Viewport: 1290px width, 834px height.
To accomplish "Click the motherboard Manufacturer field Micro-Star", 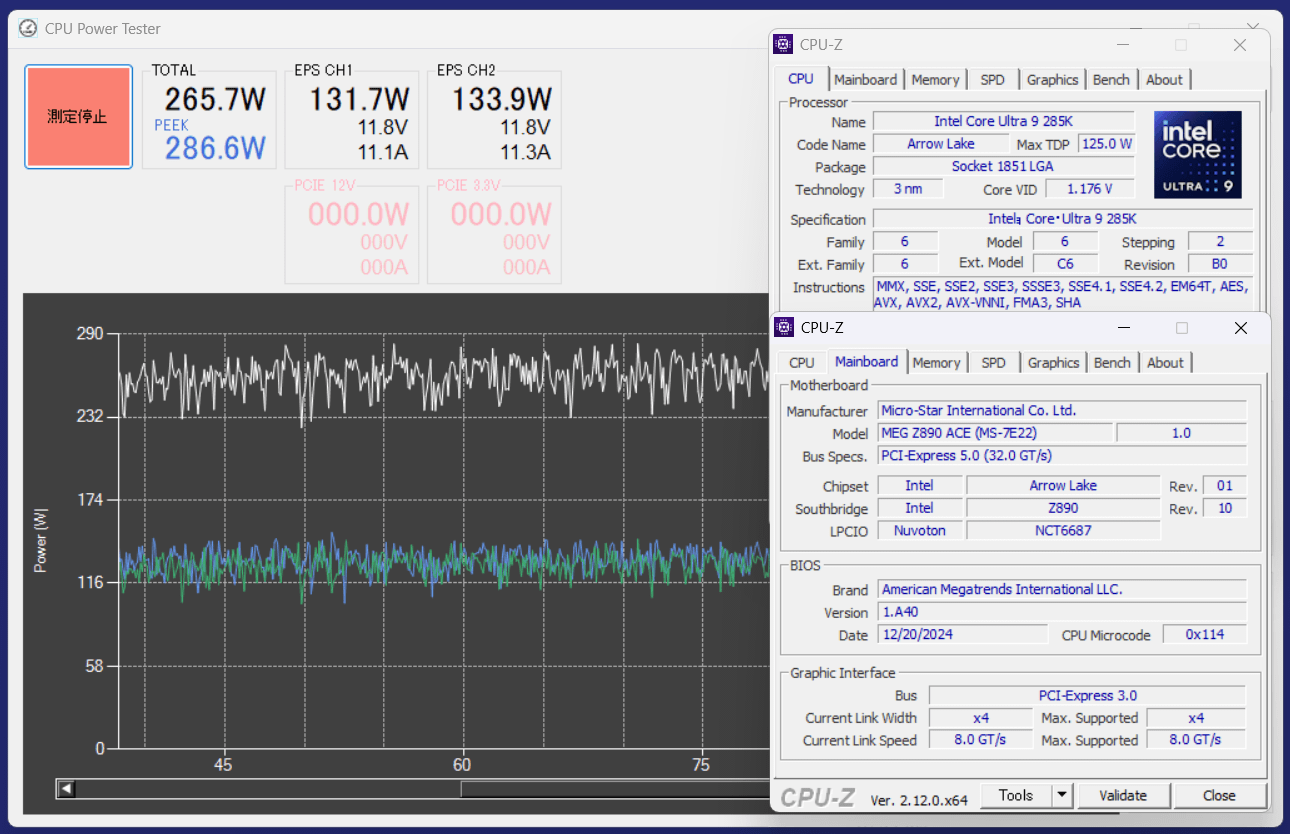I will click(x=1062, y=411).
